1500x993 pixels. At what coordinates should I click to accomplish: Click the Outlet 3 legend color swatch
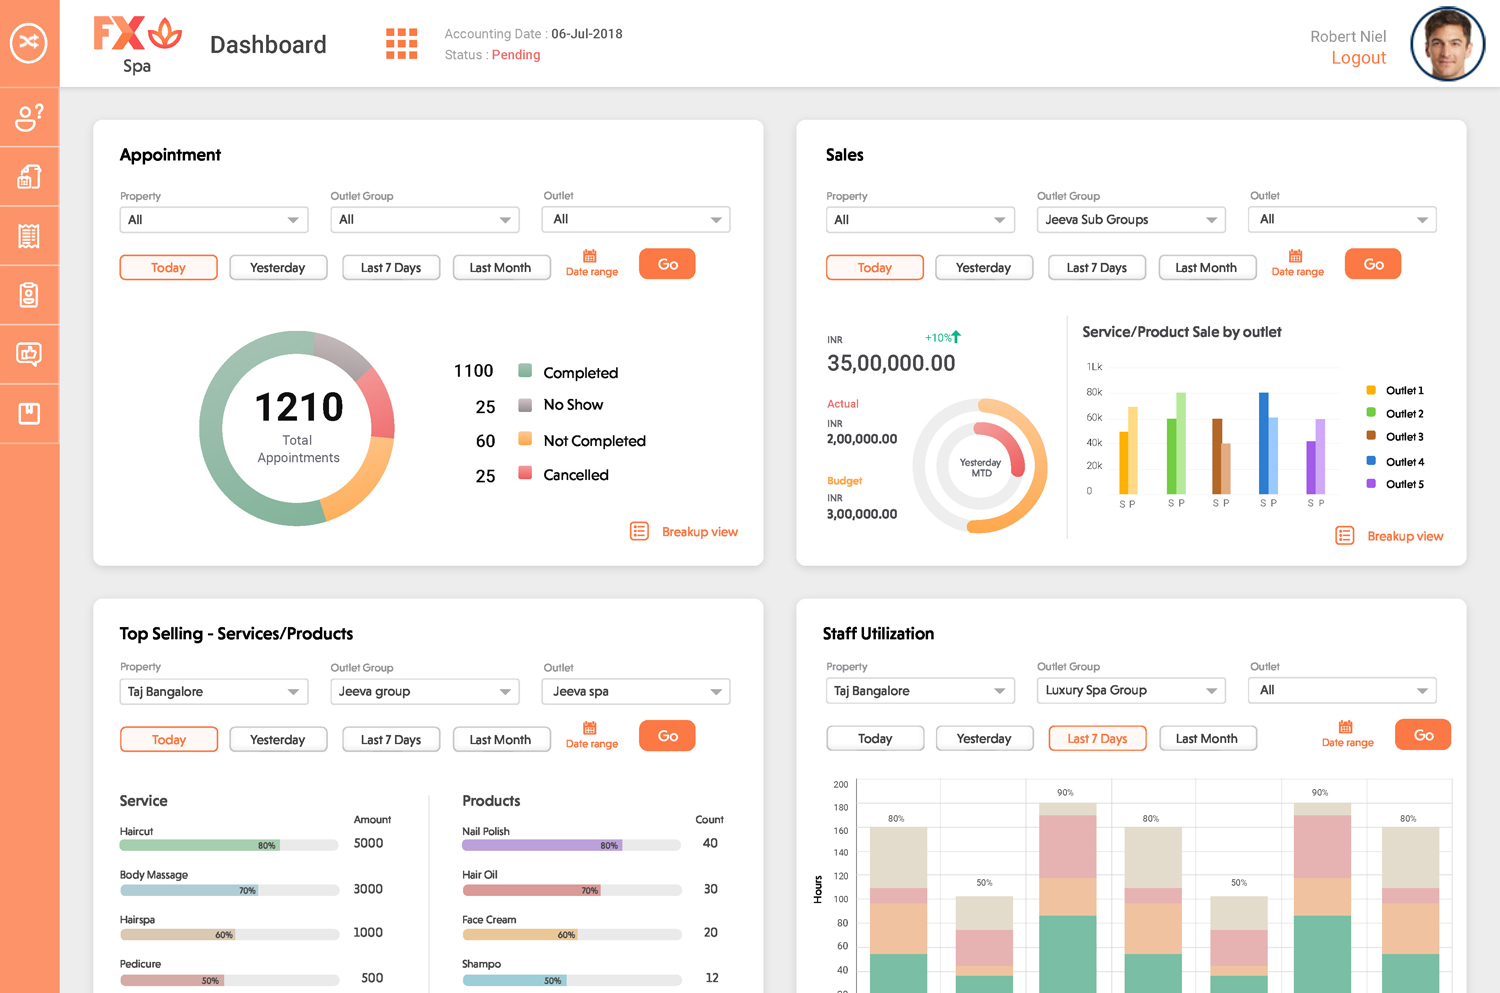click(x=1369, y=437)
